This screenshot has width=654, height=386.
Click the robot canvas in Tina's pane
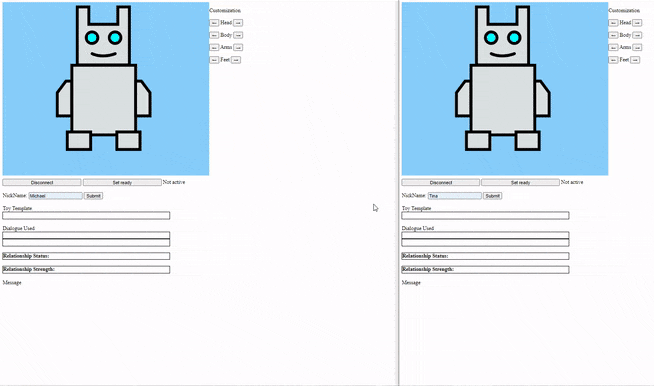pyautogui.click(x=505, y=88)
